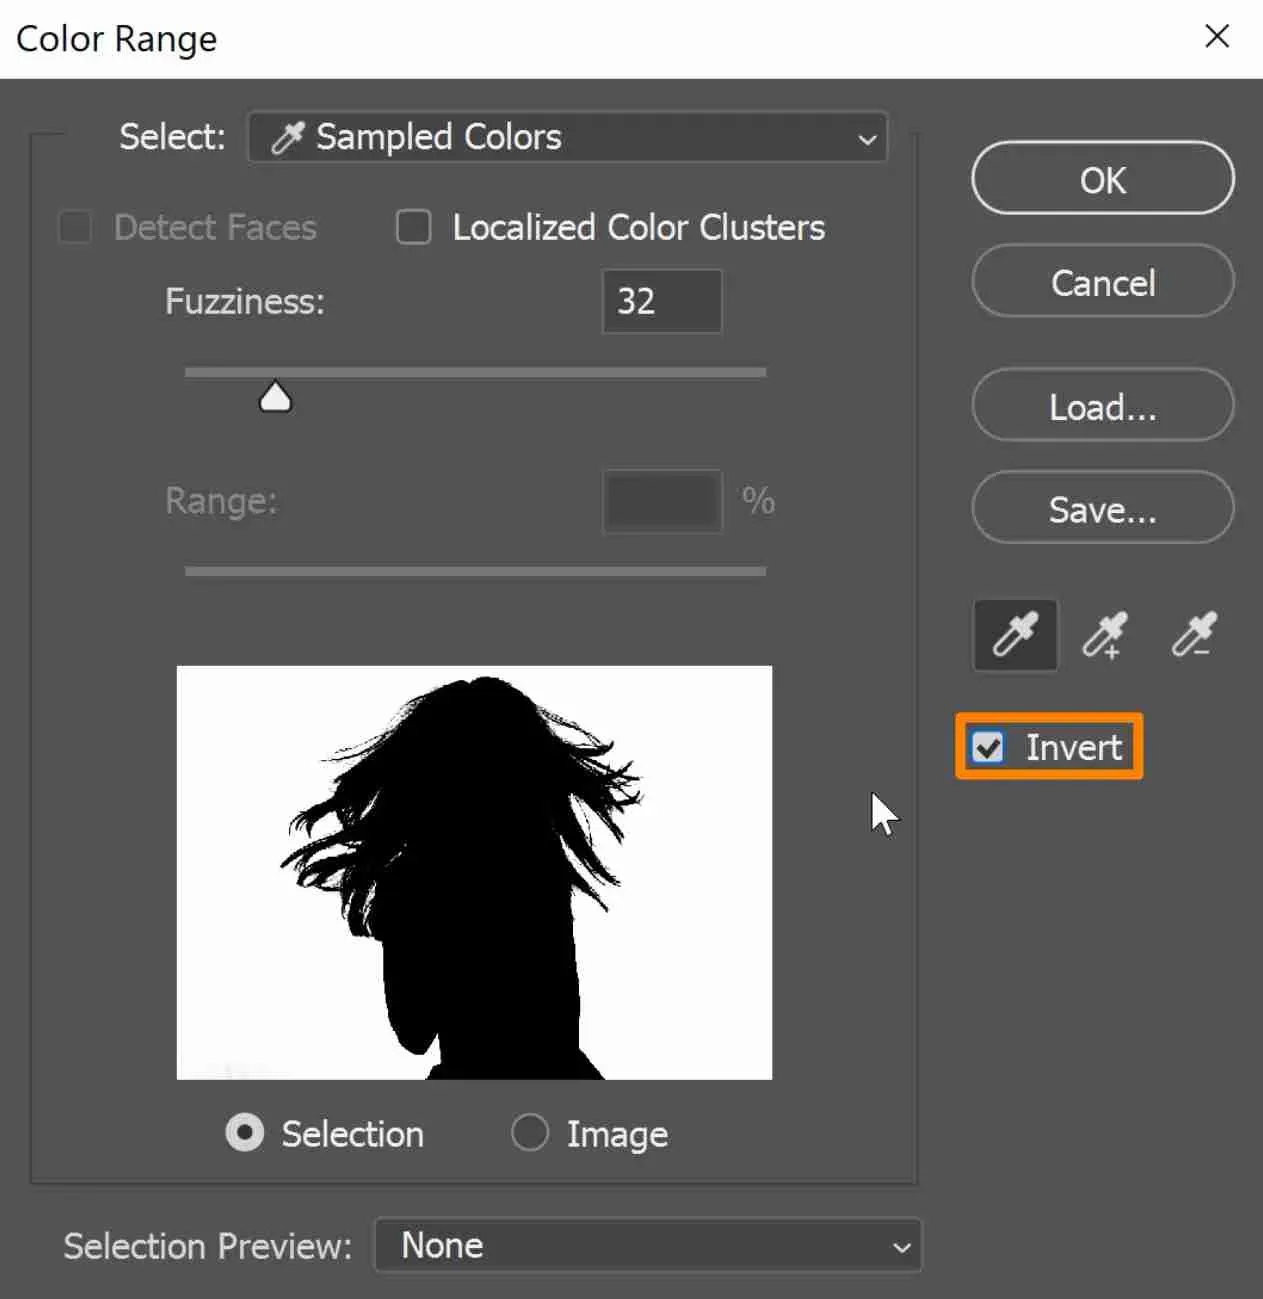The height and width of the screenshot is (1299, 1263).
Task: Switch preview to the Image radio option
Action: tap(530, 1133)
